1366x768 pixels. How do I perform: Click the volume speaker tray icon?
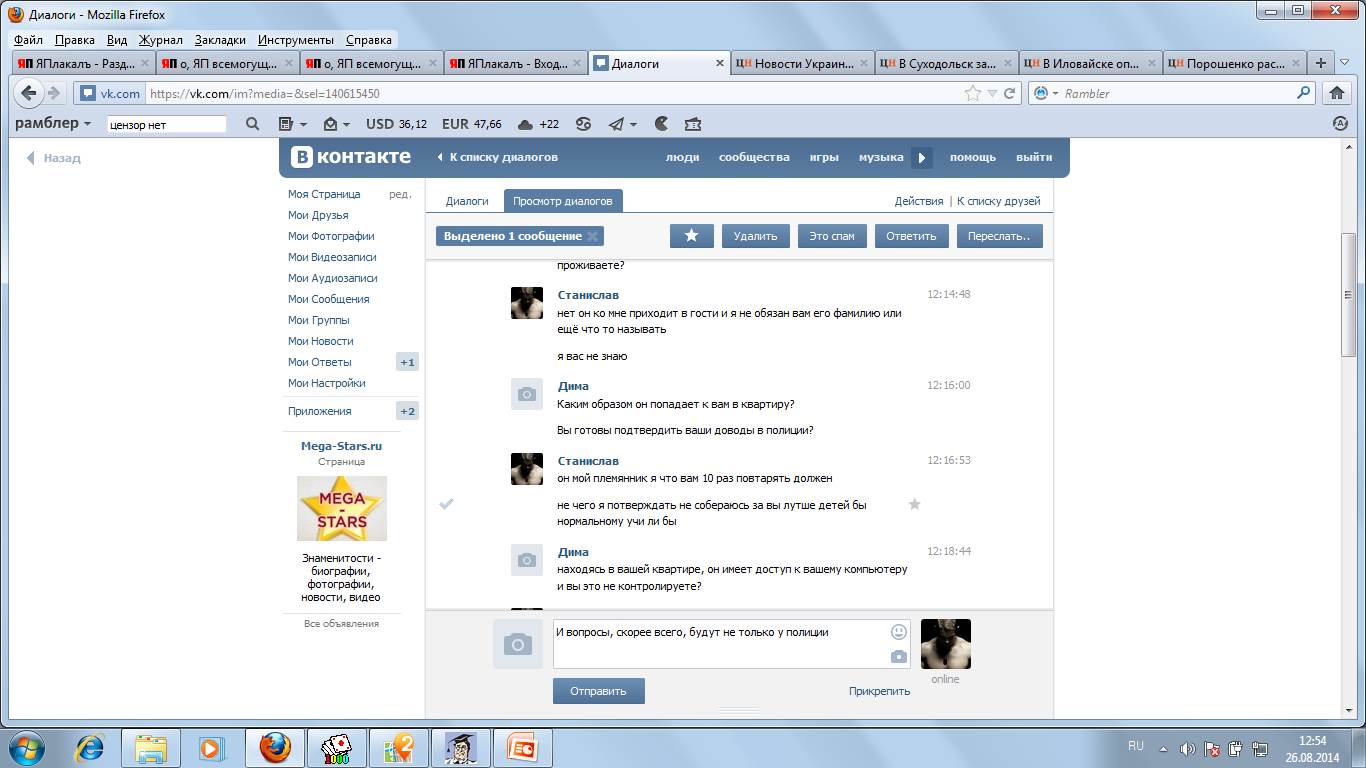point(1187,748)
